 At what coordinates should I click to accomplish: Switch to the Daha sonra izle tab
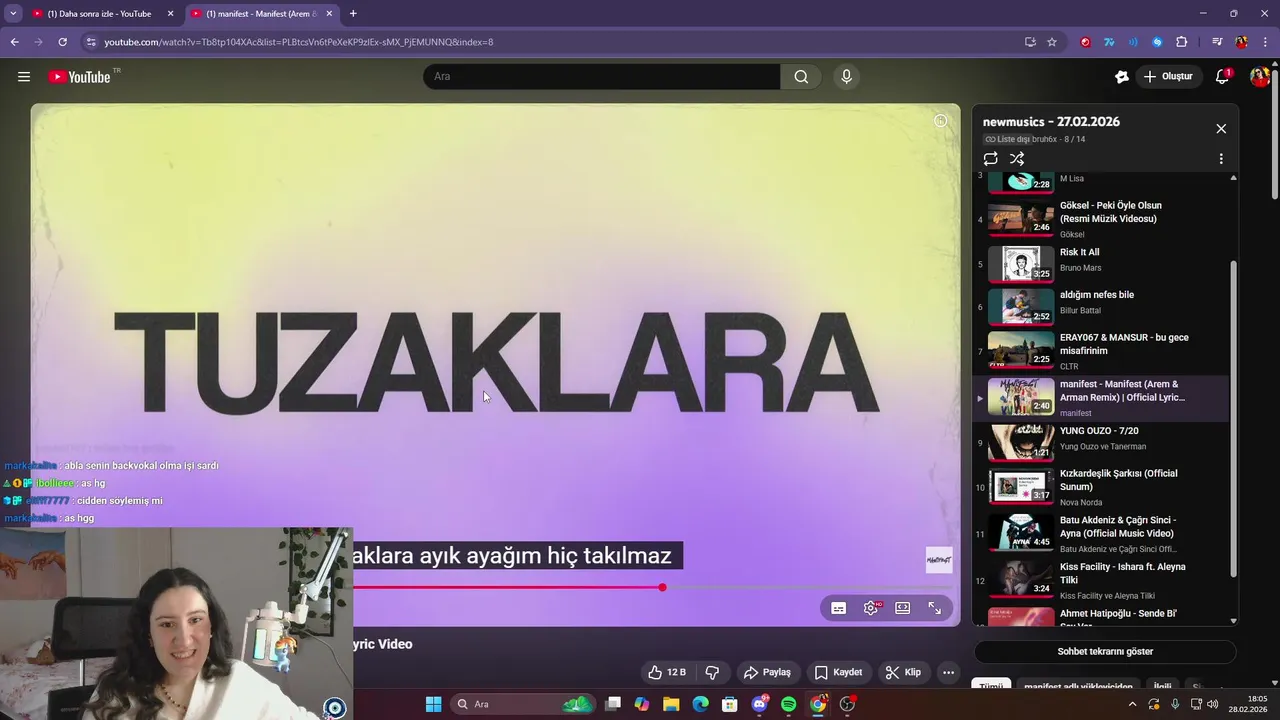point(100,14)
